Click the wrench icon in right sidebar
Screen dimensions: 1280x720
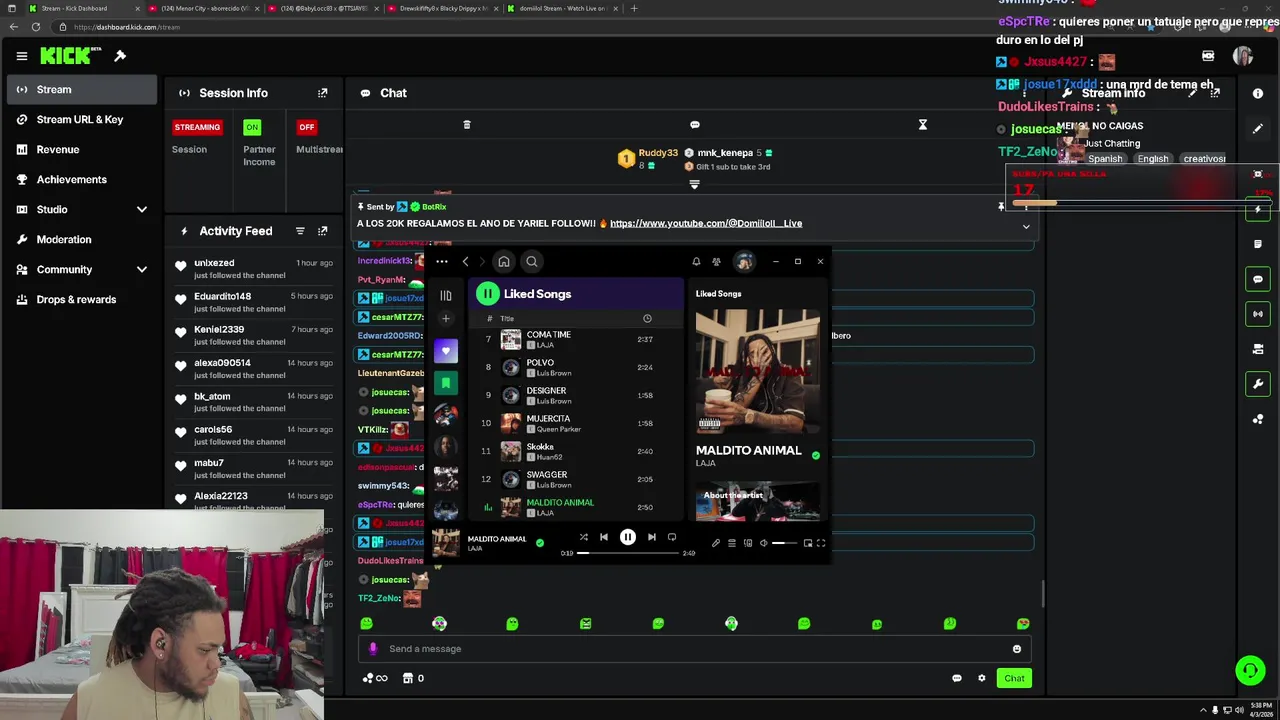click(x=1258, y=384)
